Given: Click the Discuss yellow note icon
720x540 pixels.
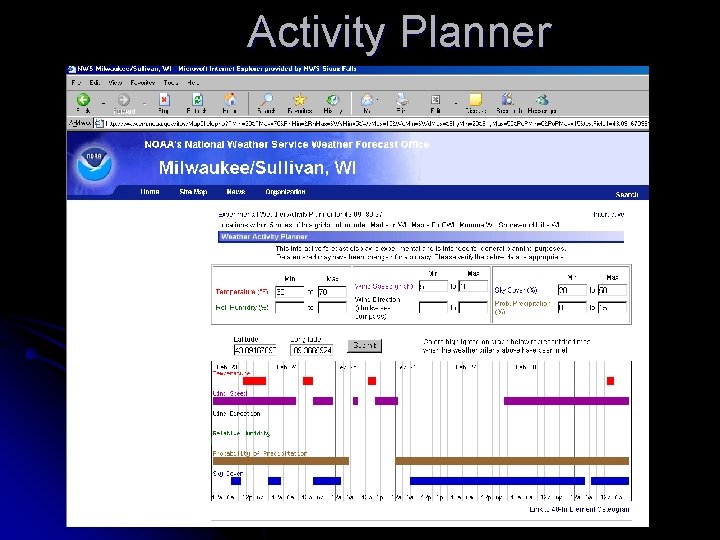Looking at the screenshot, I should [x=475, y=100].
